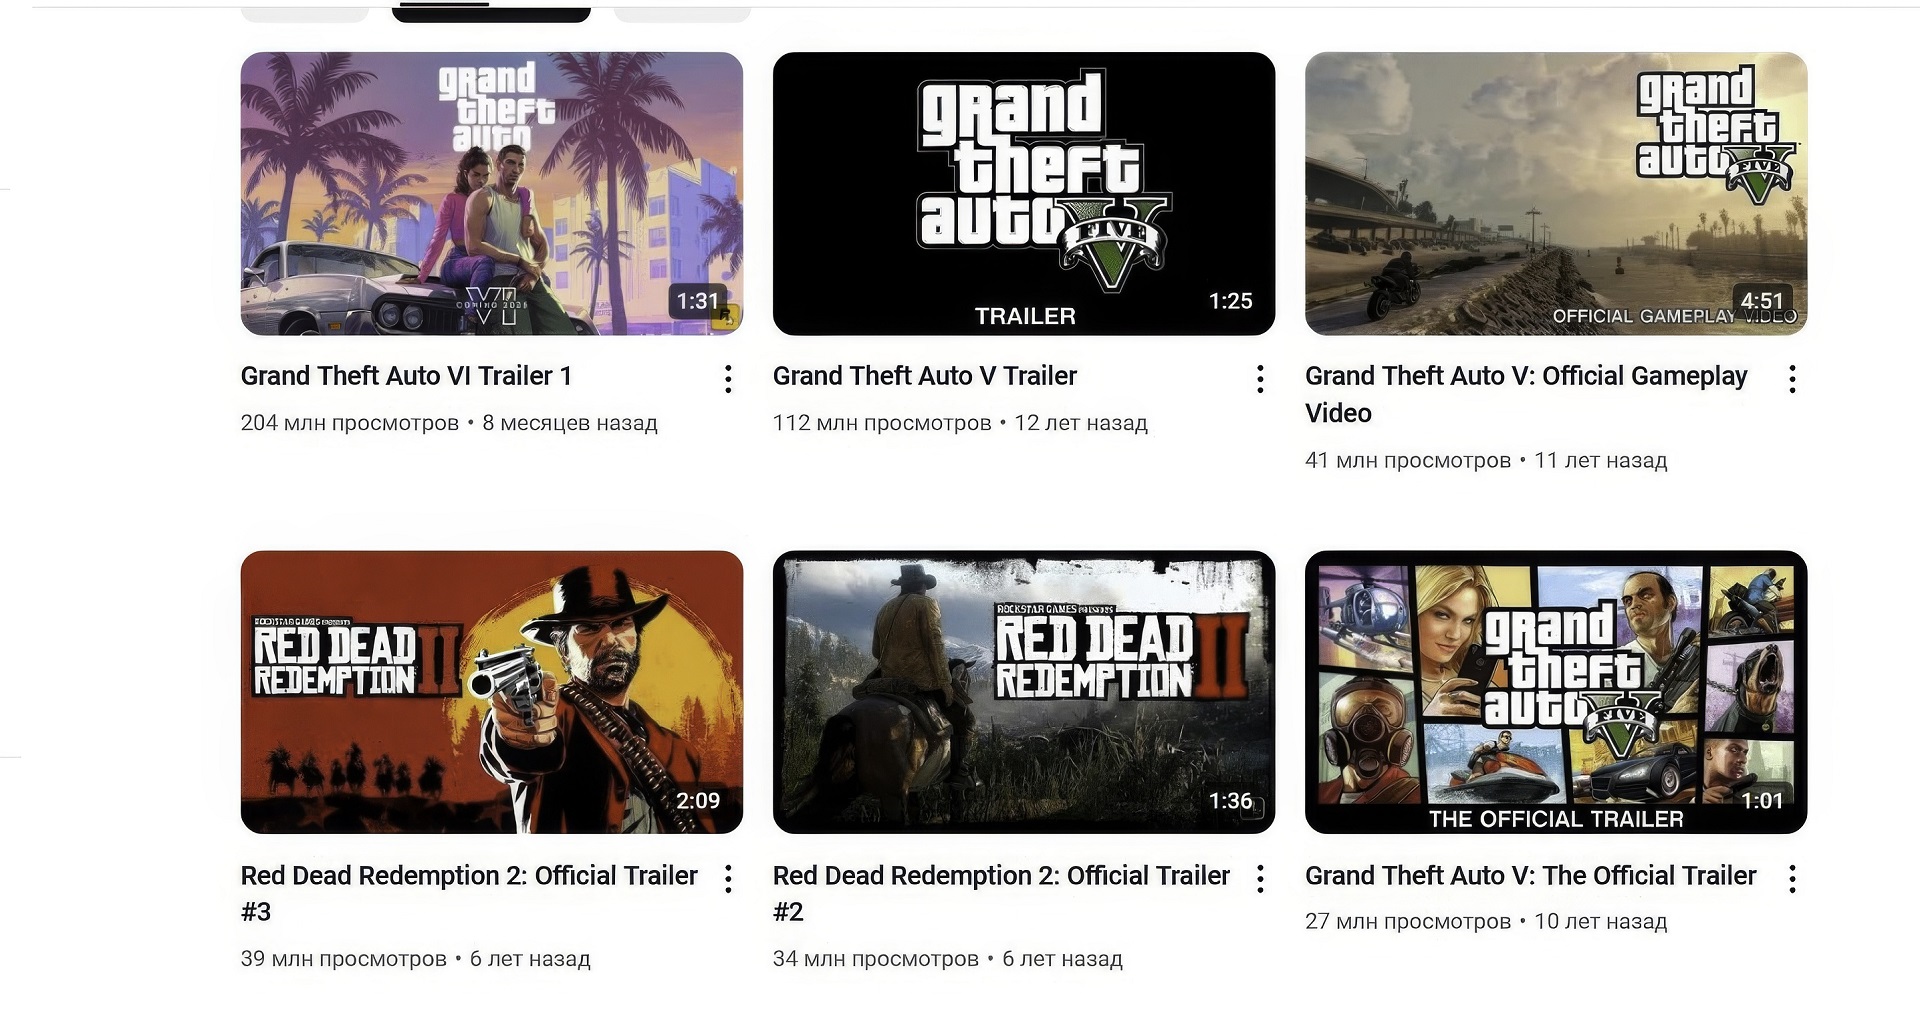Click the "10 лет назад" upload date

tap(1601, 921)
